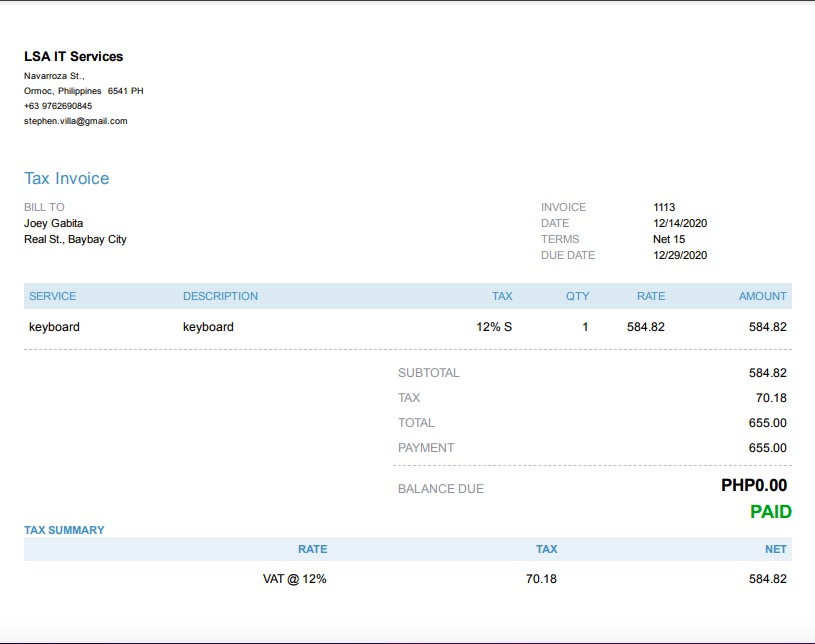The width and height of the screenshot is (815, 644).
Task: Click the TAX SUMMARY heading
Action: pos(64,530)
